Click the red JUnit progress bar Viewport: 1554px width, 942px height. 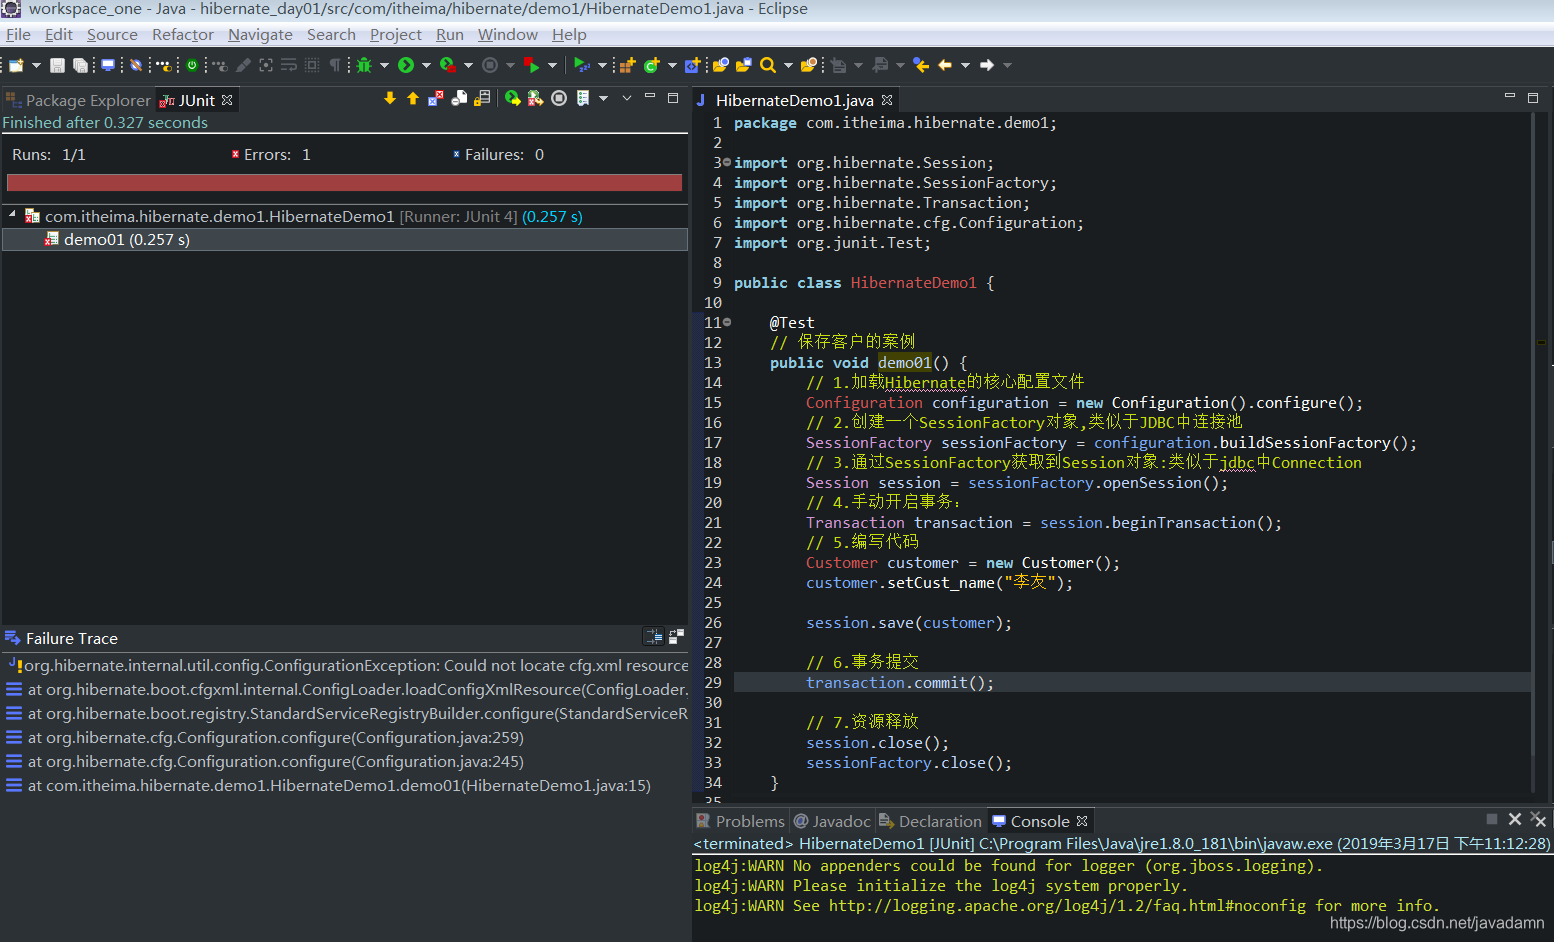tap(344, 182)
